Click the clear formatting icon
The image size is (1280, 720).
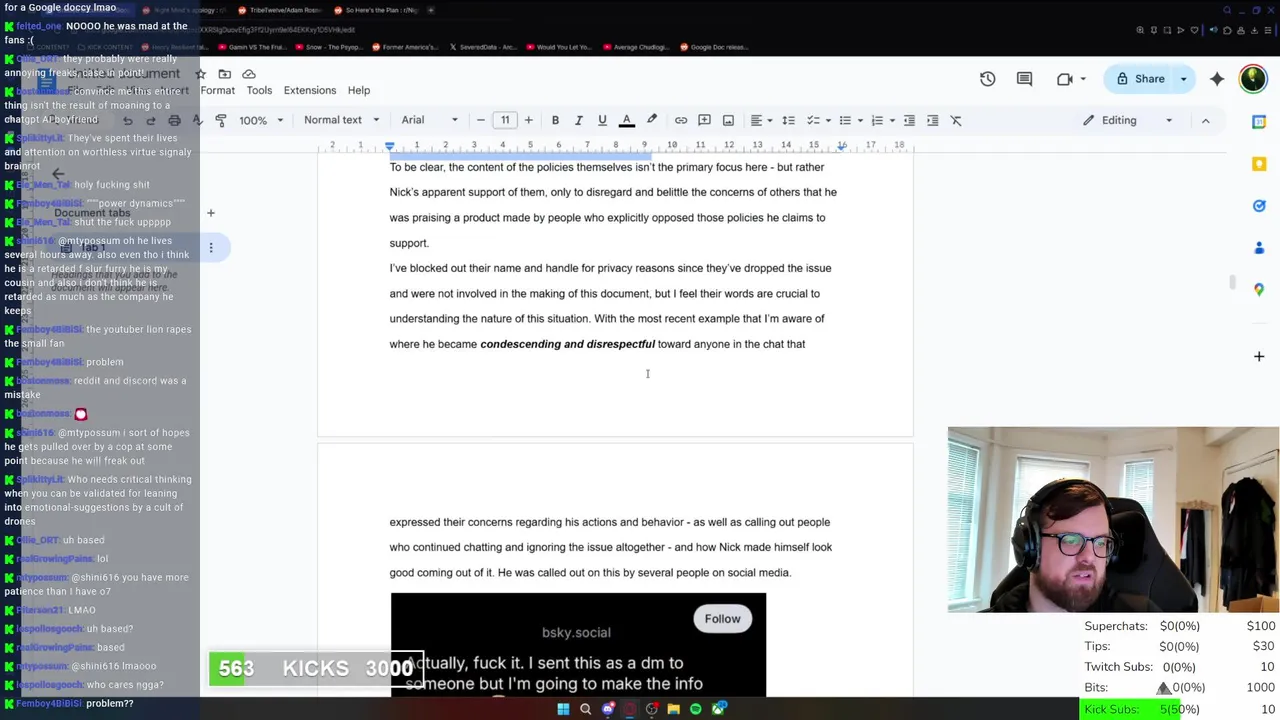[x=956, y=120]
